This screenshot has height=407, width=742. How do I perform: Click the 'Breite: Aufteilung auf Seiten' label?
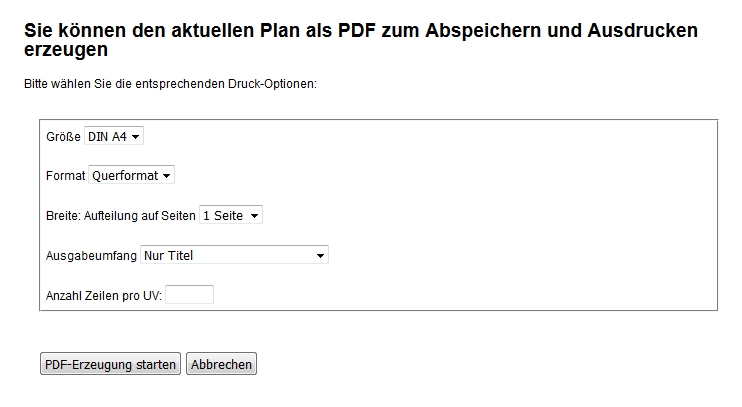[120, 216]
